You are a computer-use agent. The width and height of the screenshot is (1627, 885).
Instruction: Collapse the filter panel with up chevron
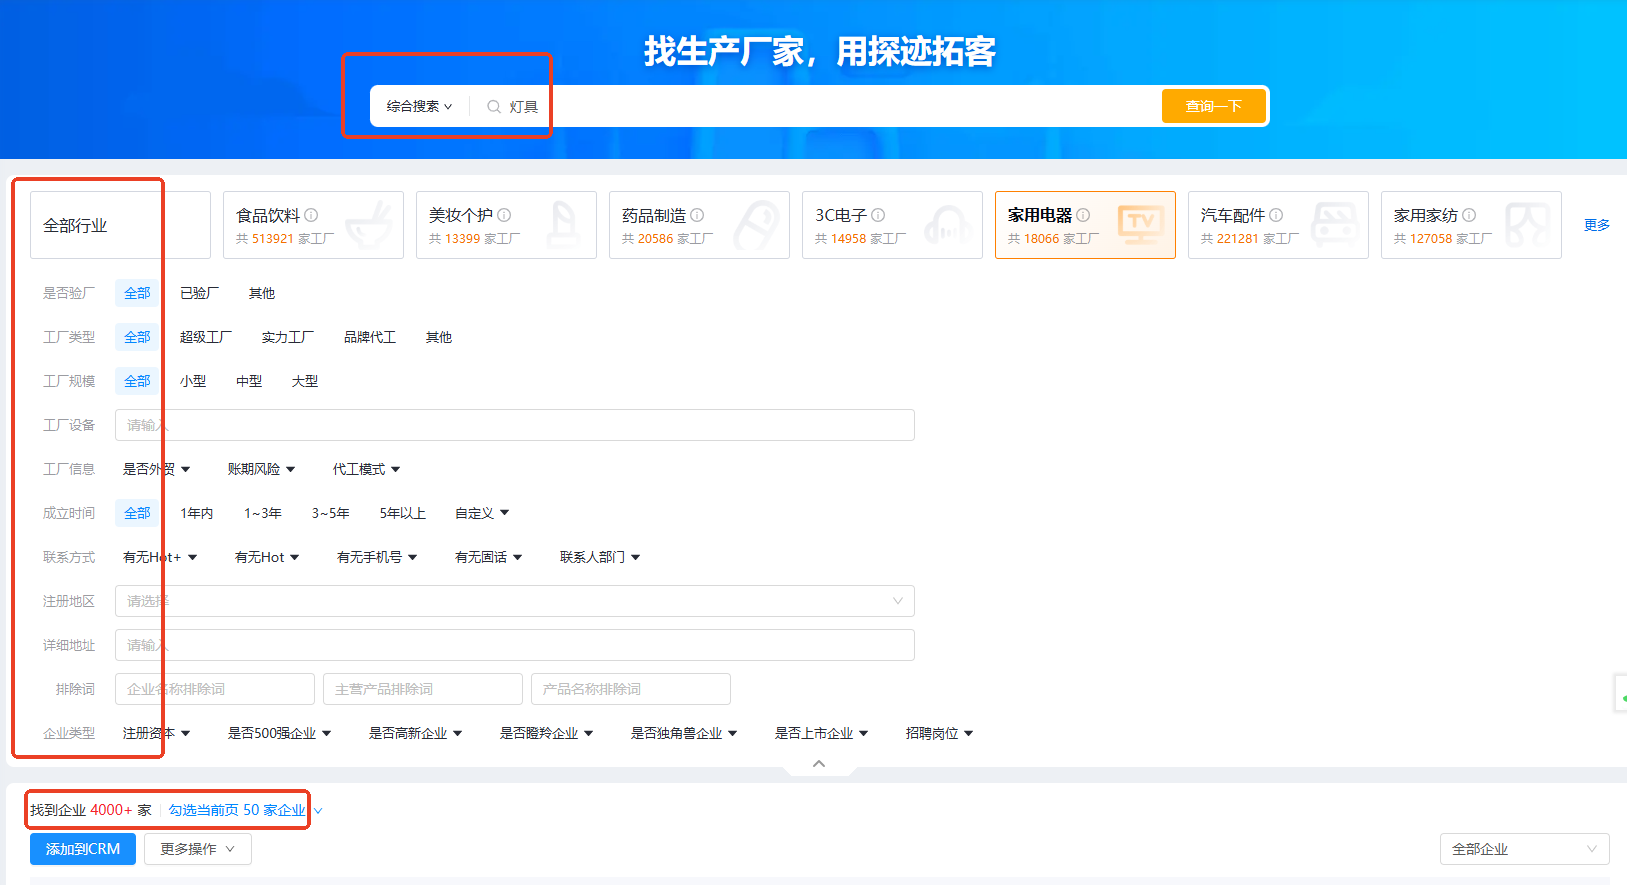819,764
